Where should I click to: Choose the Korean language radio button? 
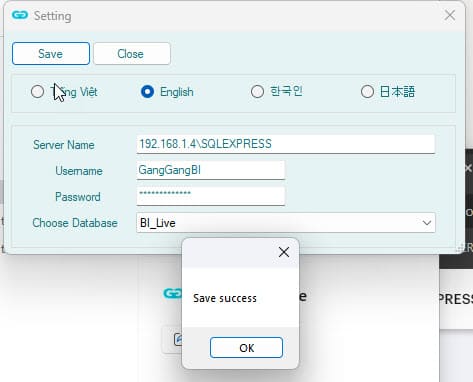[x=257, y=91]
